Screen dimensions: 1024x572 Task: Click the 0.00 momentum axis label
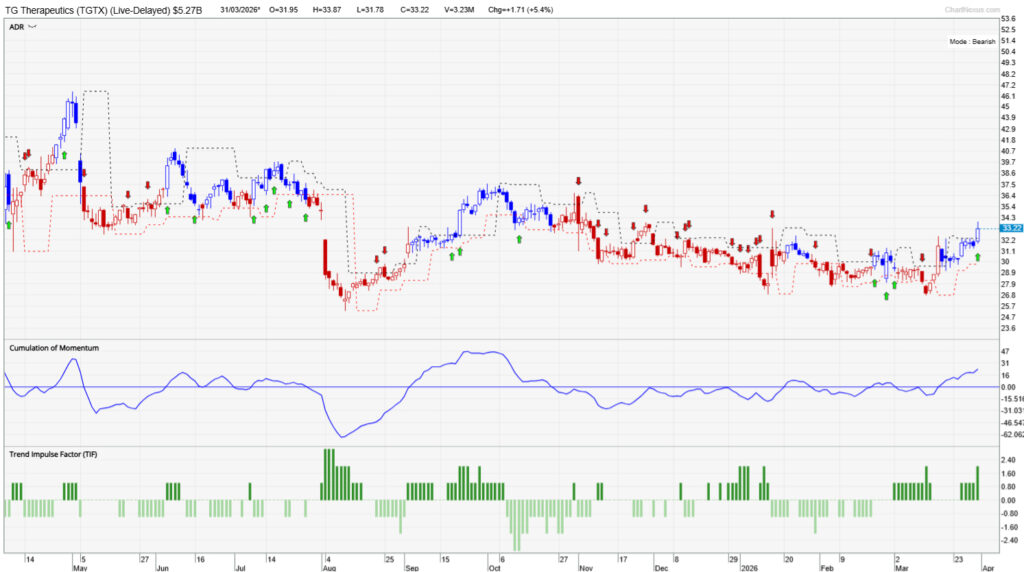[1008, 387]
